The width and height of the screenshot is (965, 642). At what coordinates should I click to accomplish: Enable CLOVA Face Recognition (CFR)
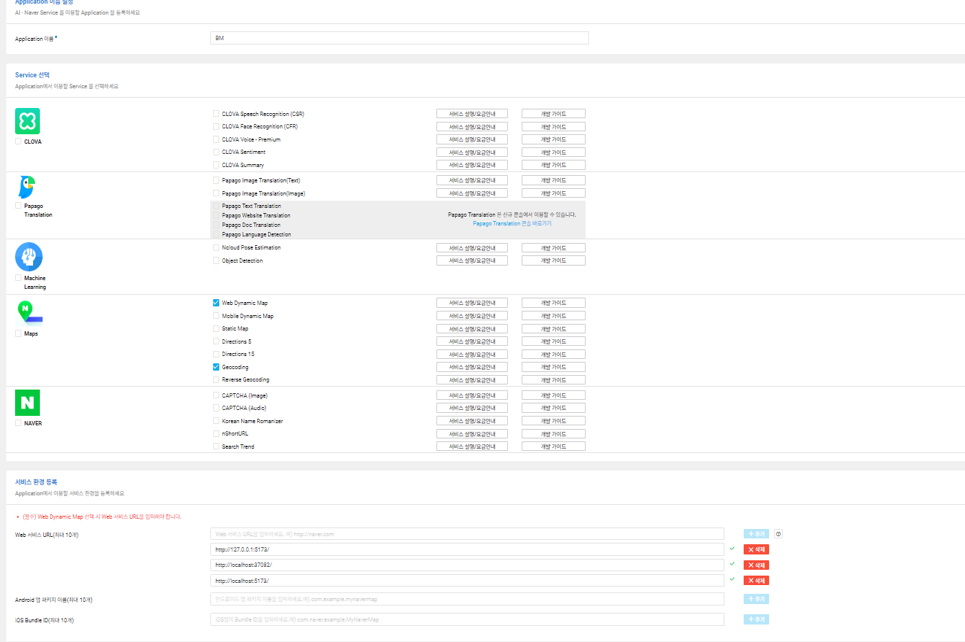[x=216, y=127]
